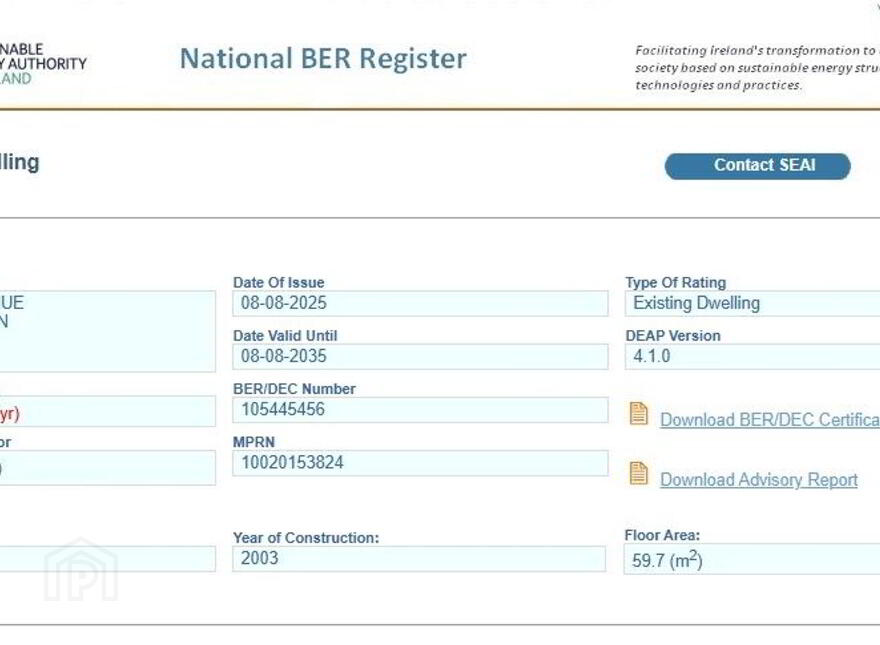Click the document icon beside Download Advisory Report
This screenshot has width=880, height=645.
click(x=639, y=473)
